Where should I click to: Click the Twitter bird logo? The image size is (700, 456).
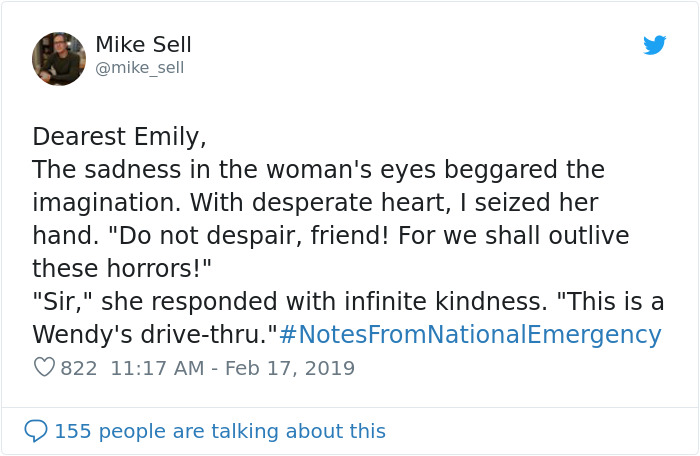click(x=654, y=45)
